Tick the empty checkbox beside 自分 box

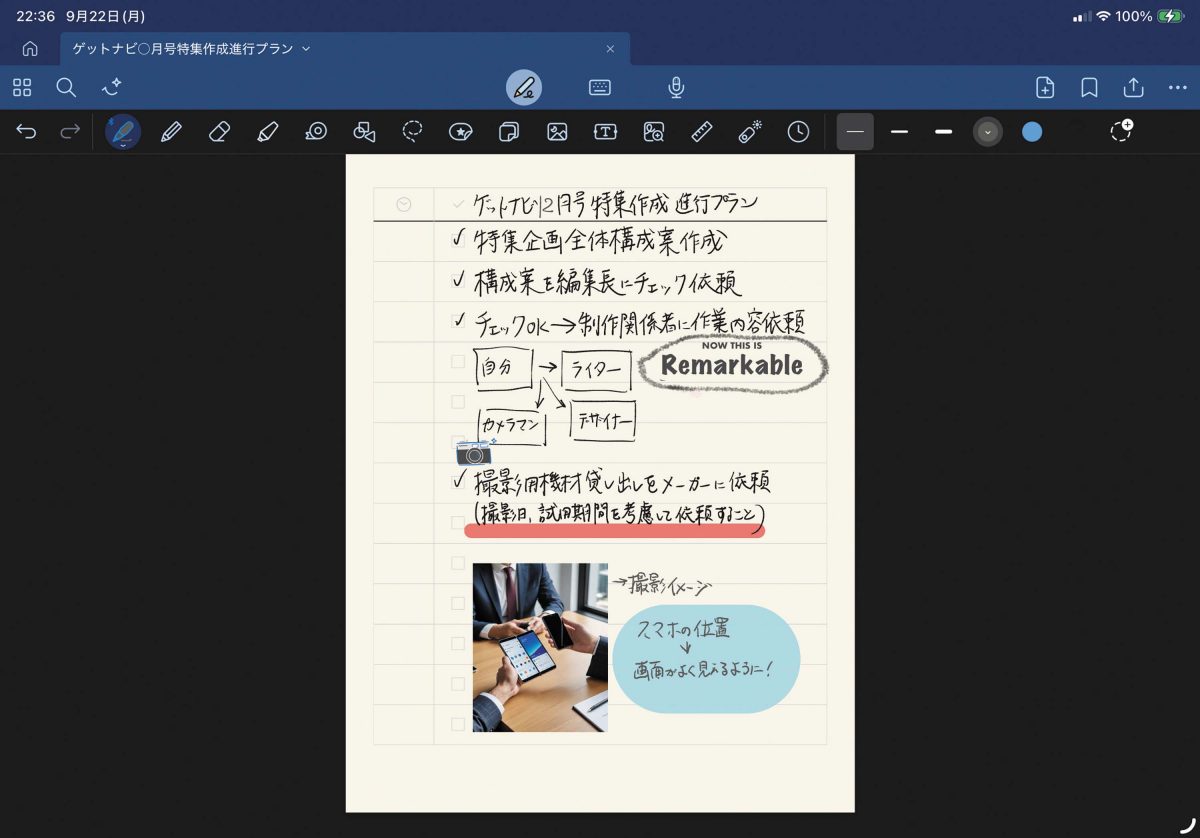pyautogui.click(x=458, y=361)
